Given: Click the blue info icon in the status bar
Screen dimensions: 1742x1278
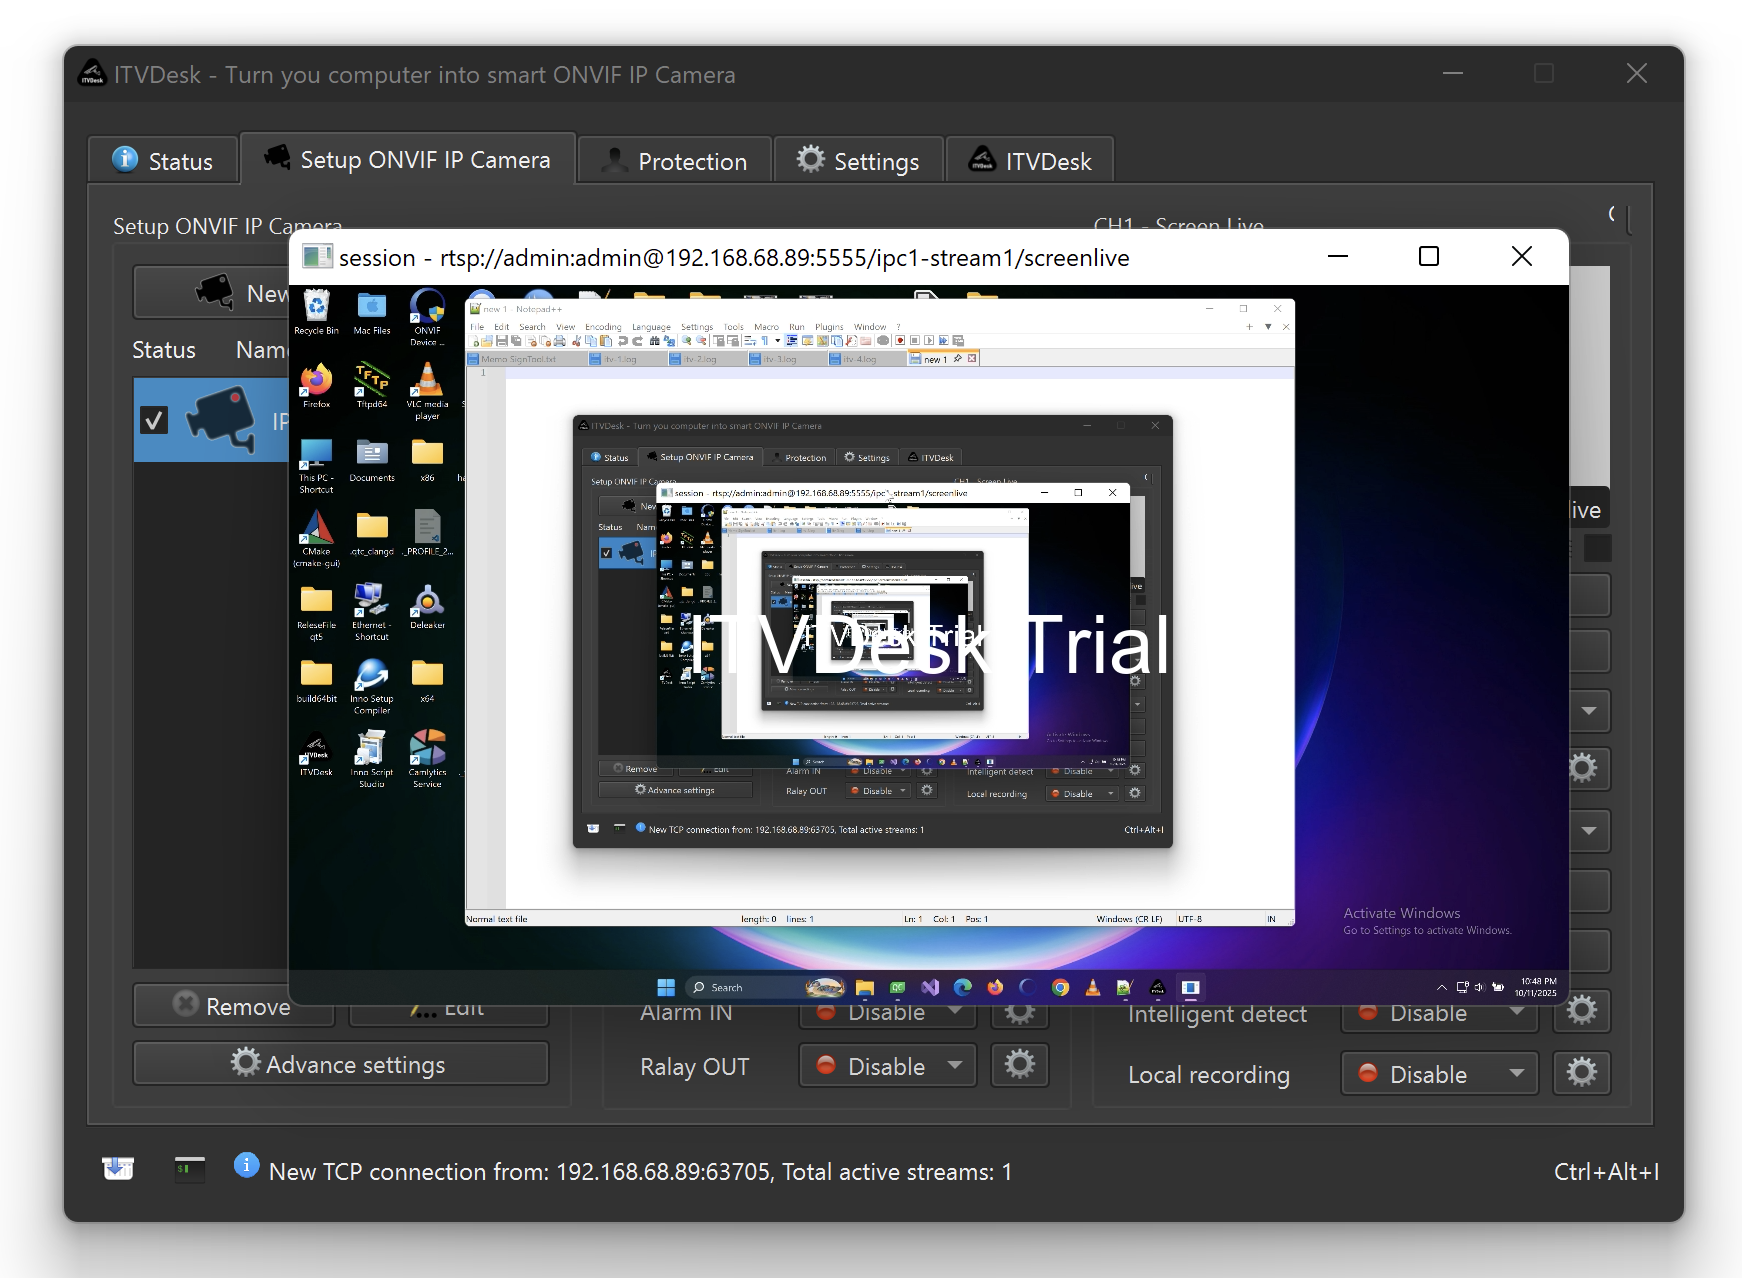Looking at the screenshot, I should point(246,1166).
